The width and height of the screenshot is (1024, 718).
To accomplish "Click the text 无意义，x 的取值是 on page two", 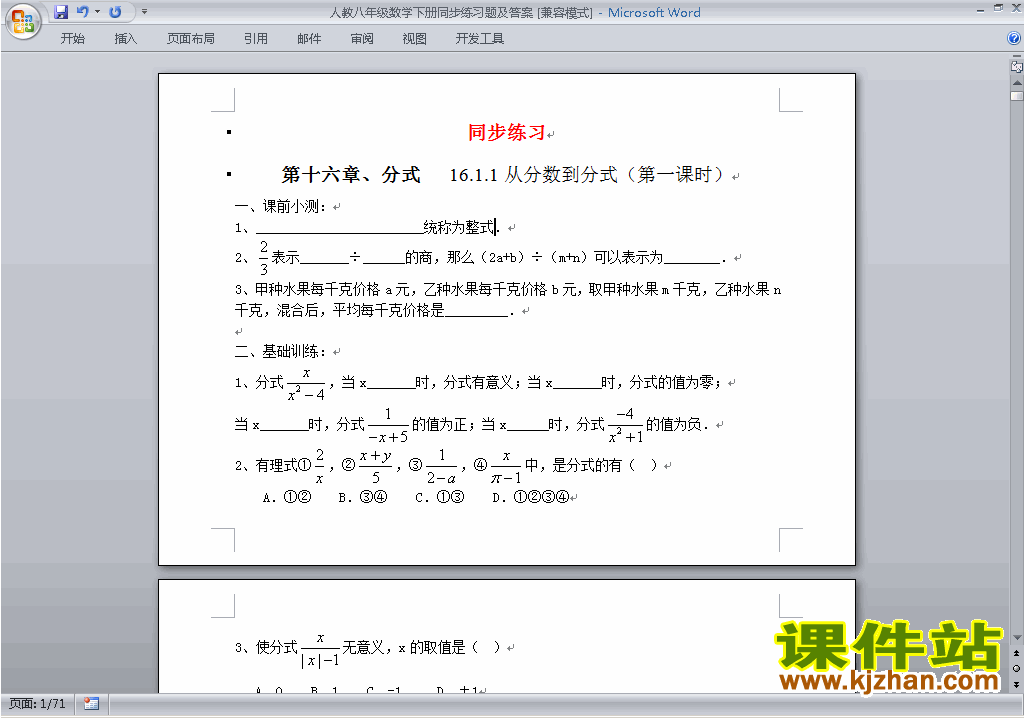I will tap(404, 647).
